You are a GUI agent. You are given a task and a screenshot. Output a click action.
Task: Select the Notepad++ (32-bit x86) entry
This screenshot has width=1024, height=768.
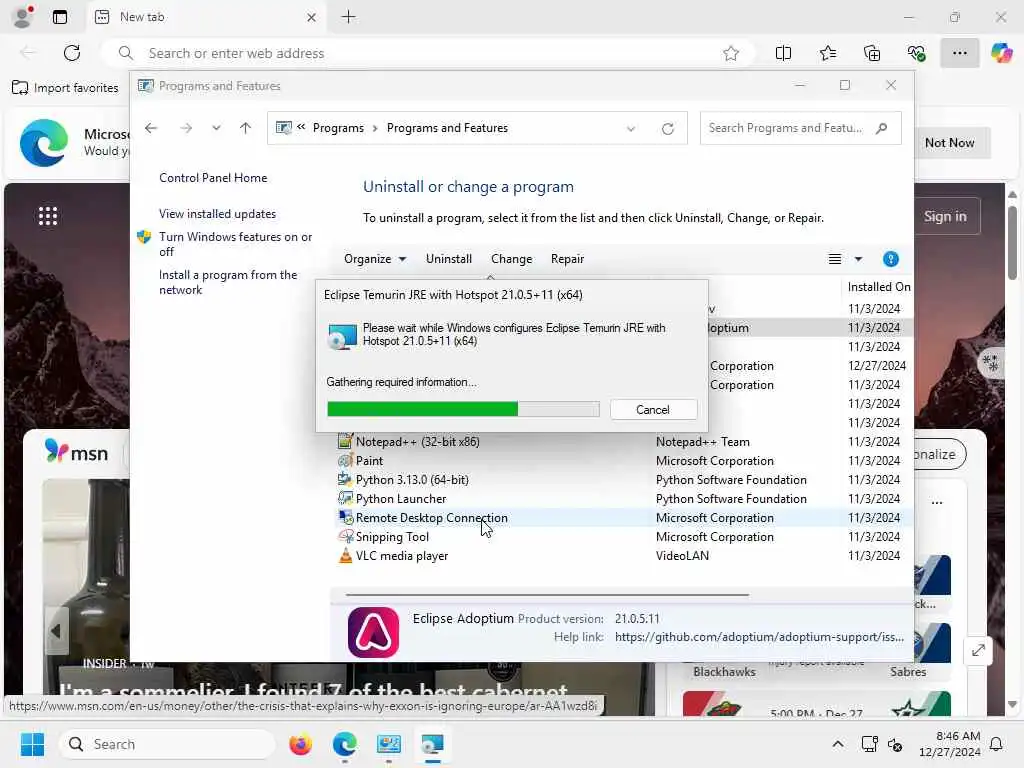(418, 441)
